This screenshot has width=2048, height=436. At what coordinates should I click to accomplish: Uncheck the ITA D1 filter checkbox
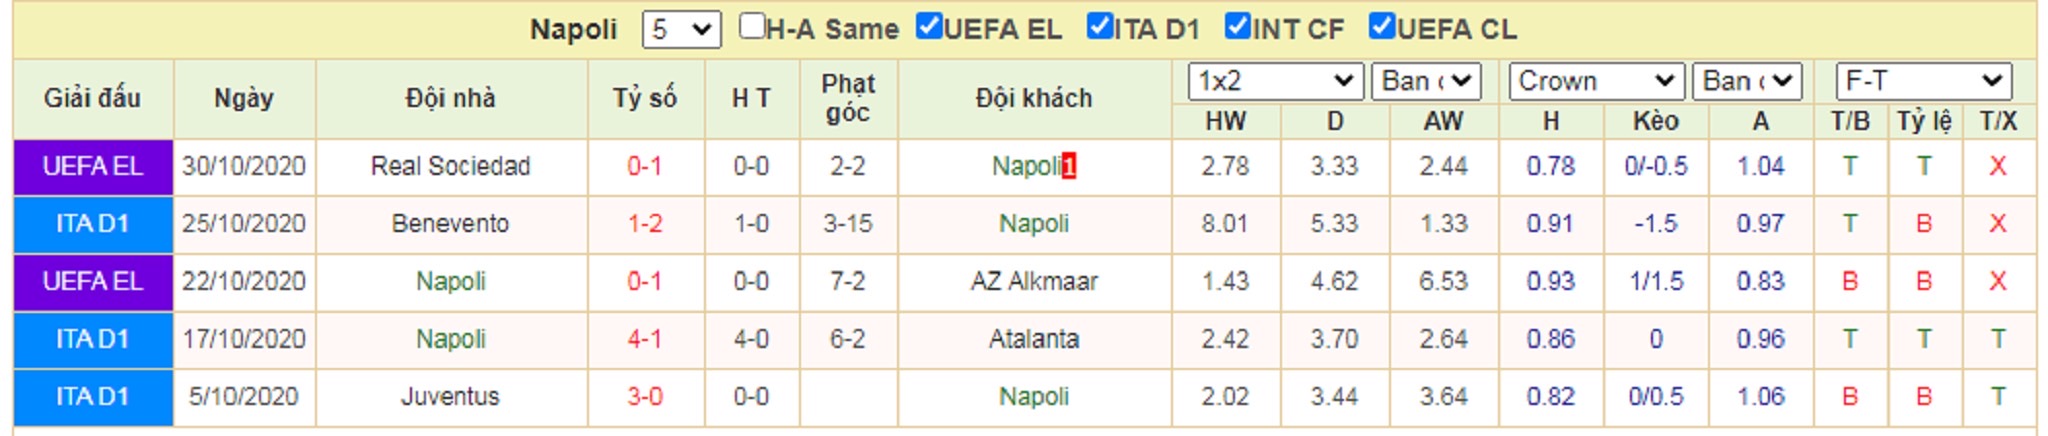1100,27
